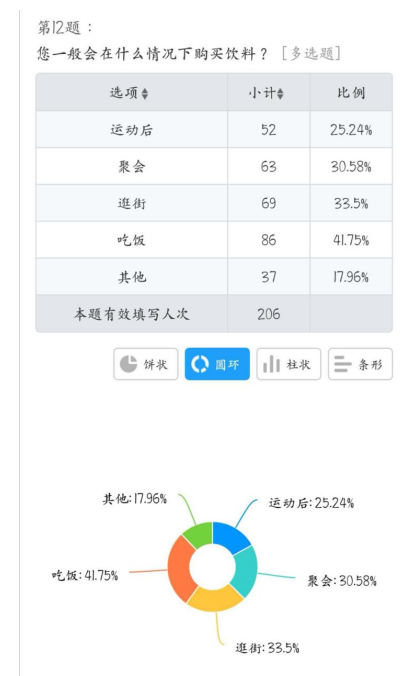This screenshot has width=406, height=676.
Task: Select the active 圆环 chart button
Action: coord(217,364)
